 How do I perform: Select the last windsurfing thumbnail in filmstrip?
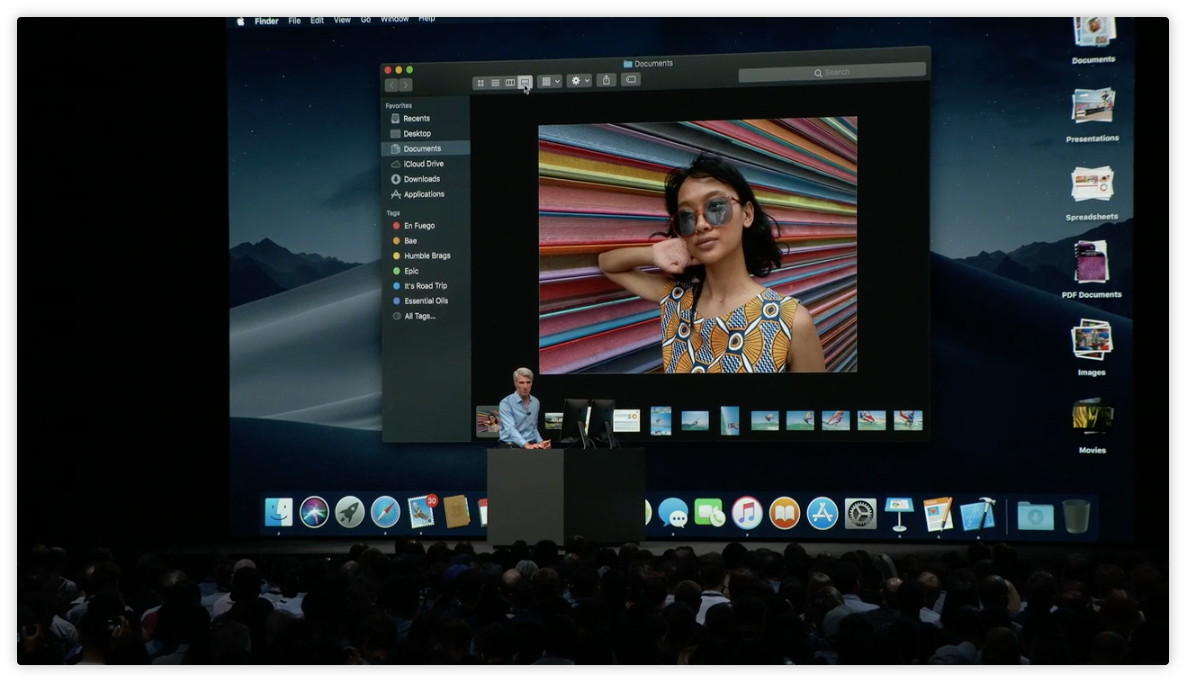908,420
